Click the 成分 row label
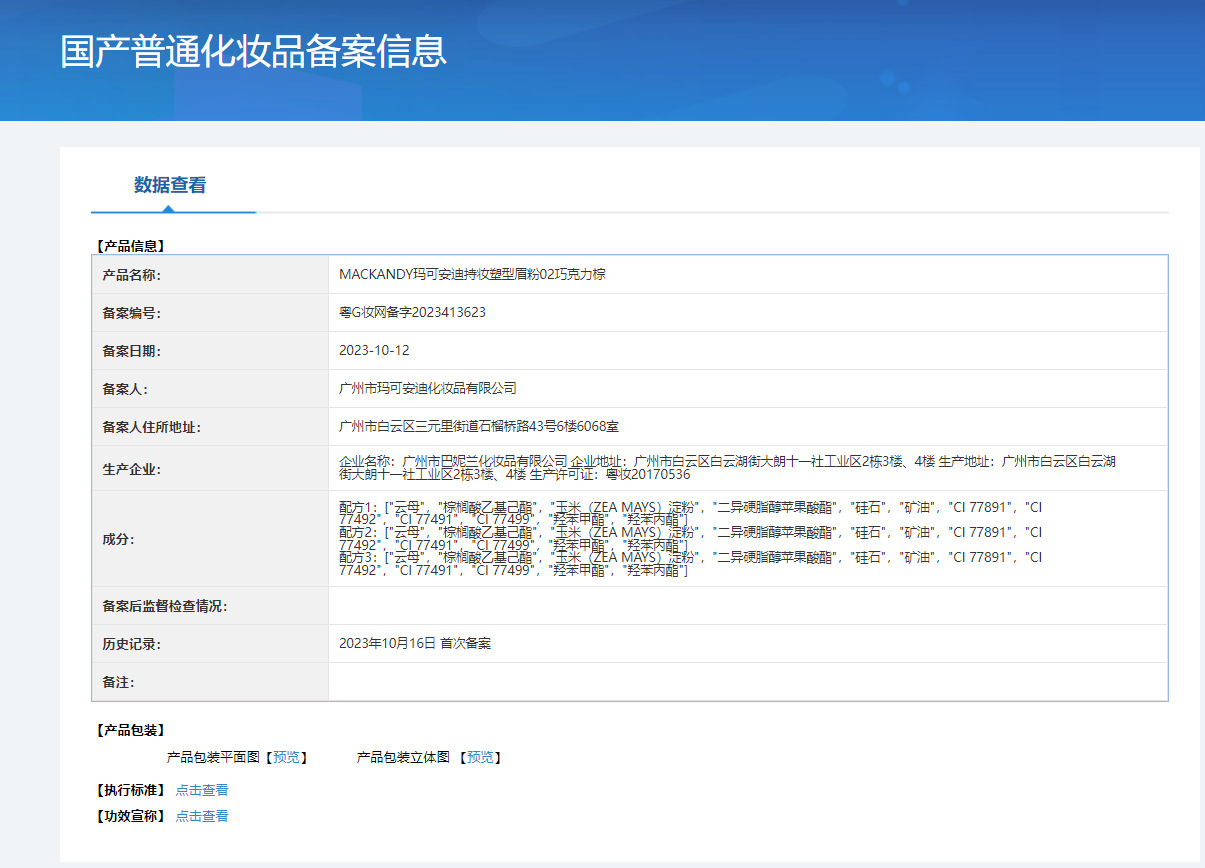Image resolution: width=1205 pixels, height=868 pixels. tap(118, 539)
